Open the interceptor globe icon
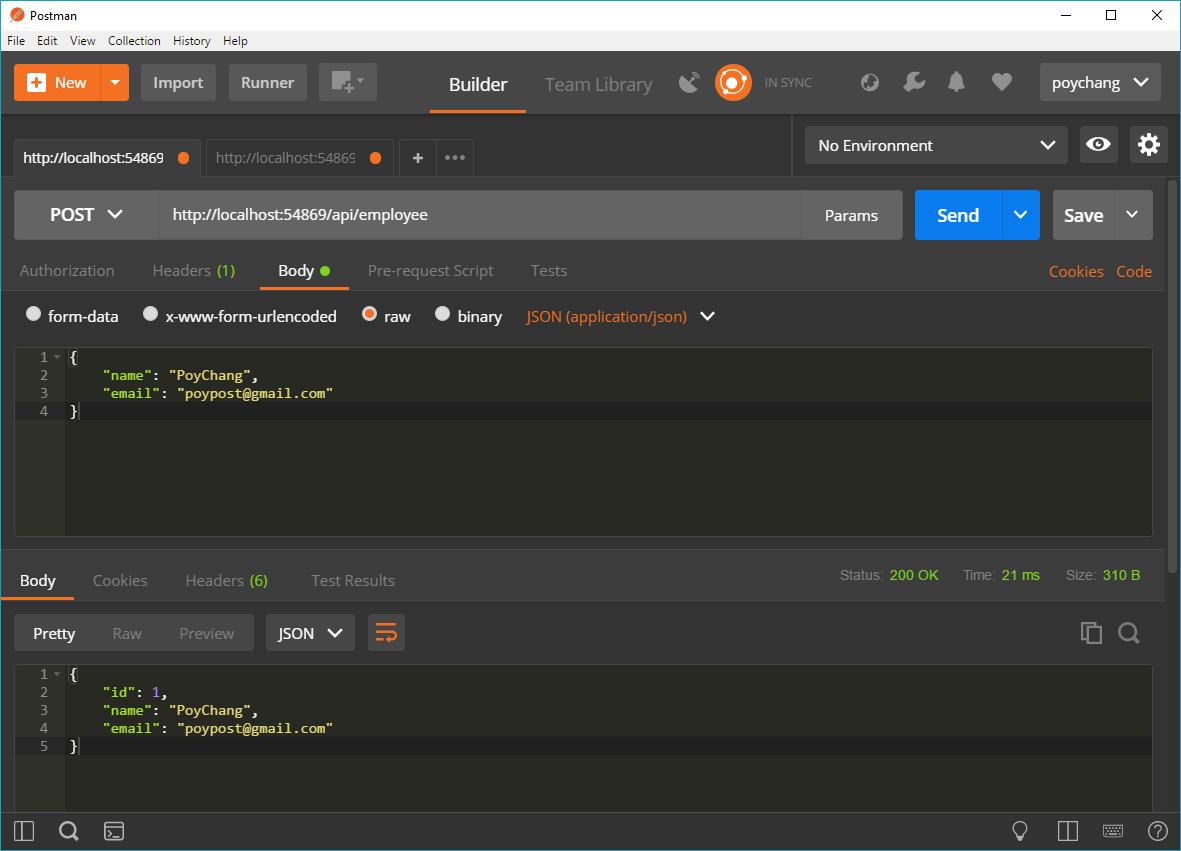The width and height of the screenshot is (1181, 851). pos(870,82)
